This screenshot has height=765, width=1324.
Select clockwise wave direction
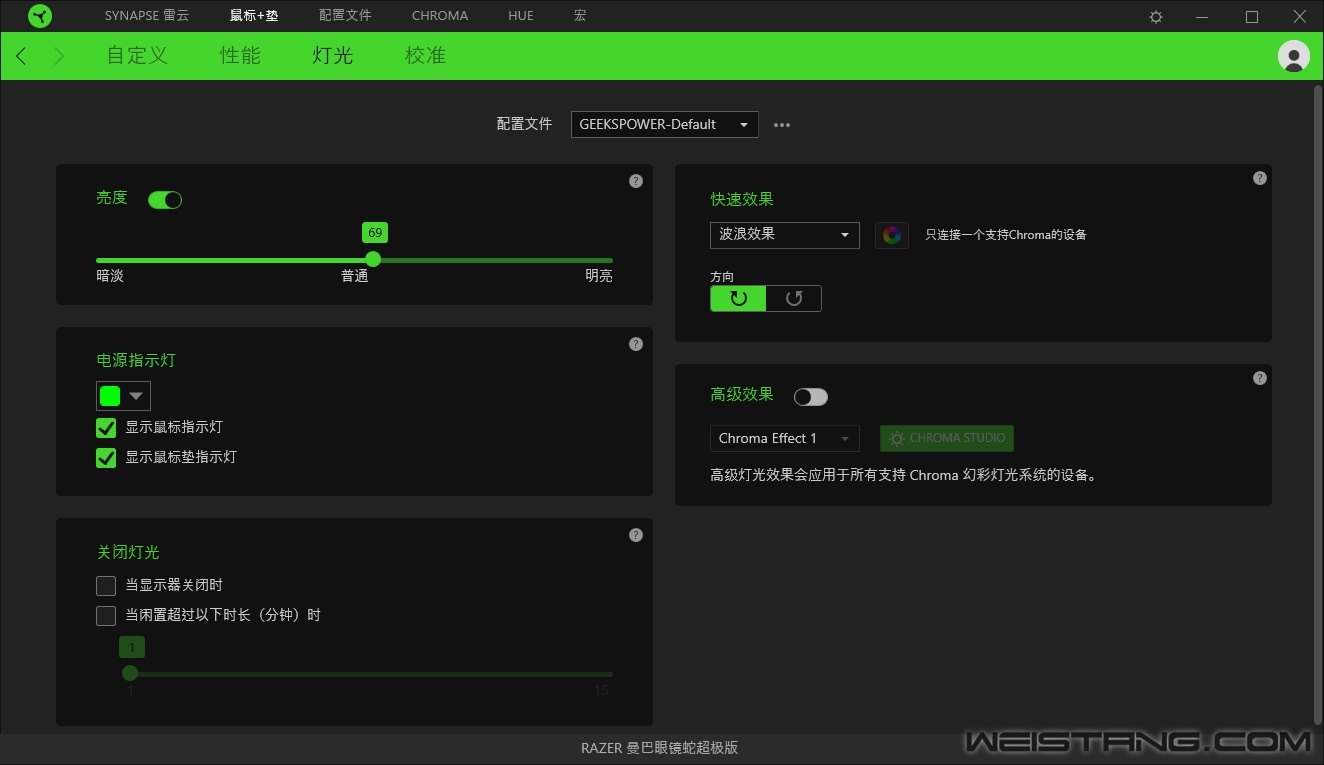pyautogui.click(x=738, y=298)
